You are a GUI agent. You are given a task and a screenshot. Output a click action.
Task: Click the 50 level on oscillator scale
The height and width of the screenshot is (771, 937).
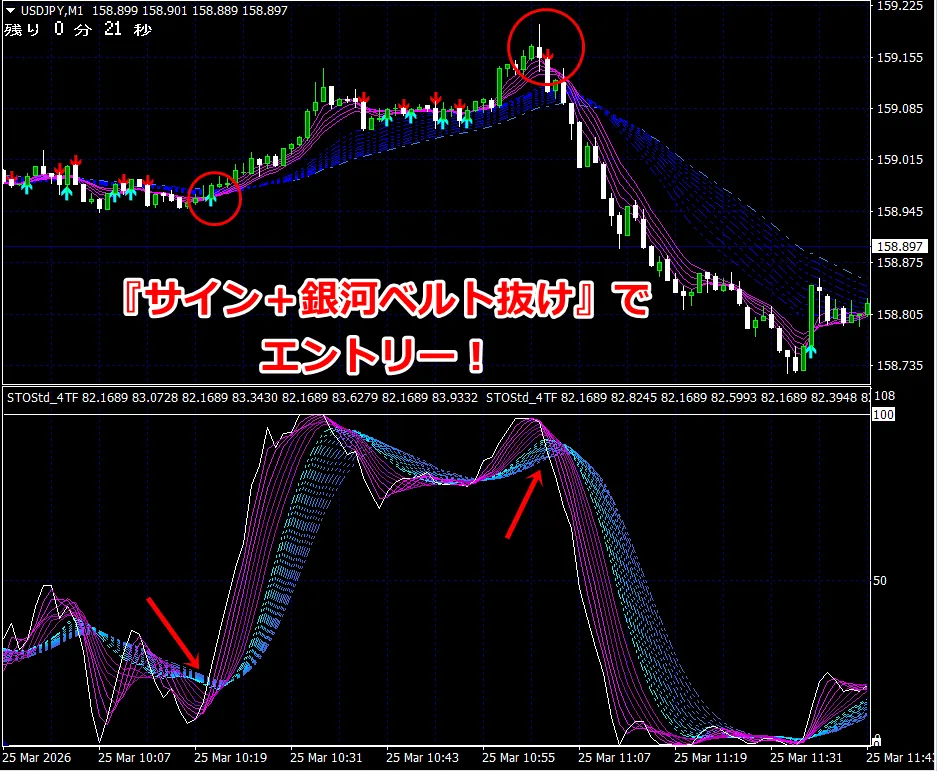pyautogui.click(x=881, y=580)
